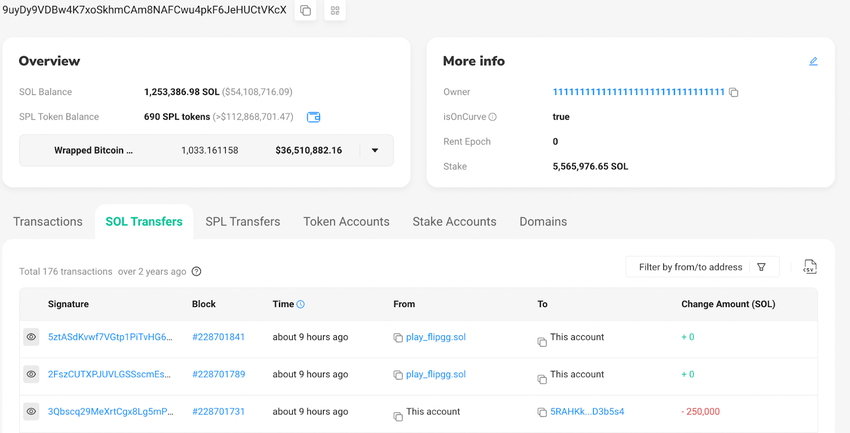Export transactions as CSV
Image resolution: width=850 pixels, height=433 pixels.
click(x=810, y=267)
